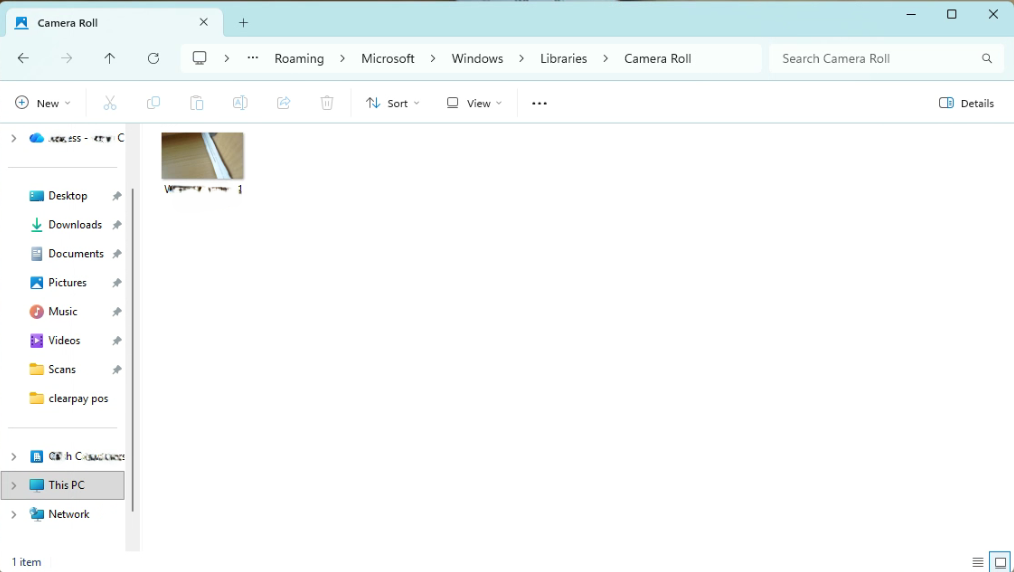Image resolution: width=1014 pixels, height=572 pixels.
Task: Click the pin beside Scans
Action: point(116,370)
